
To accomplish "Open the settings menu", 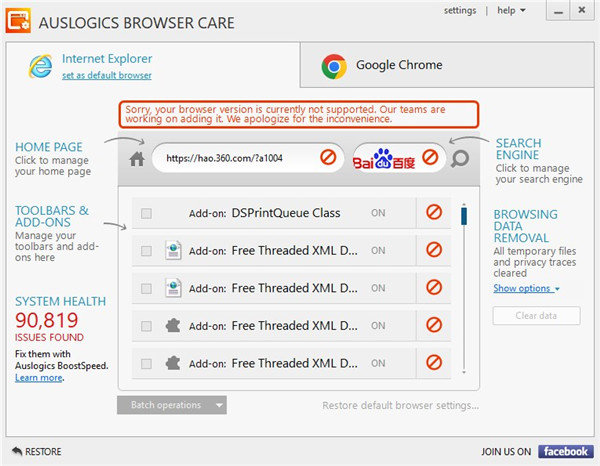I will [x=460, y=10].
